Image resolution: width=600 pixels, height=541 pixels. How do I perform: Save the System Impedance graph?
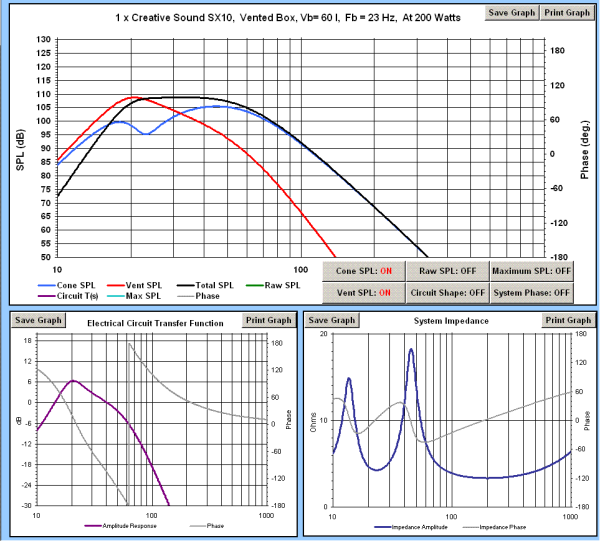[x=332, y=320]
